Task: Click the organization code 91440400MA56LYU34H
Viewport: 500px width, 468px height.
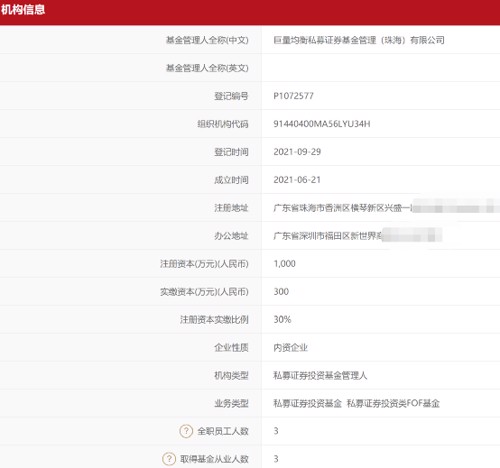Action: pyautogui.click(x=322, y=124)
